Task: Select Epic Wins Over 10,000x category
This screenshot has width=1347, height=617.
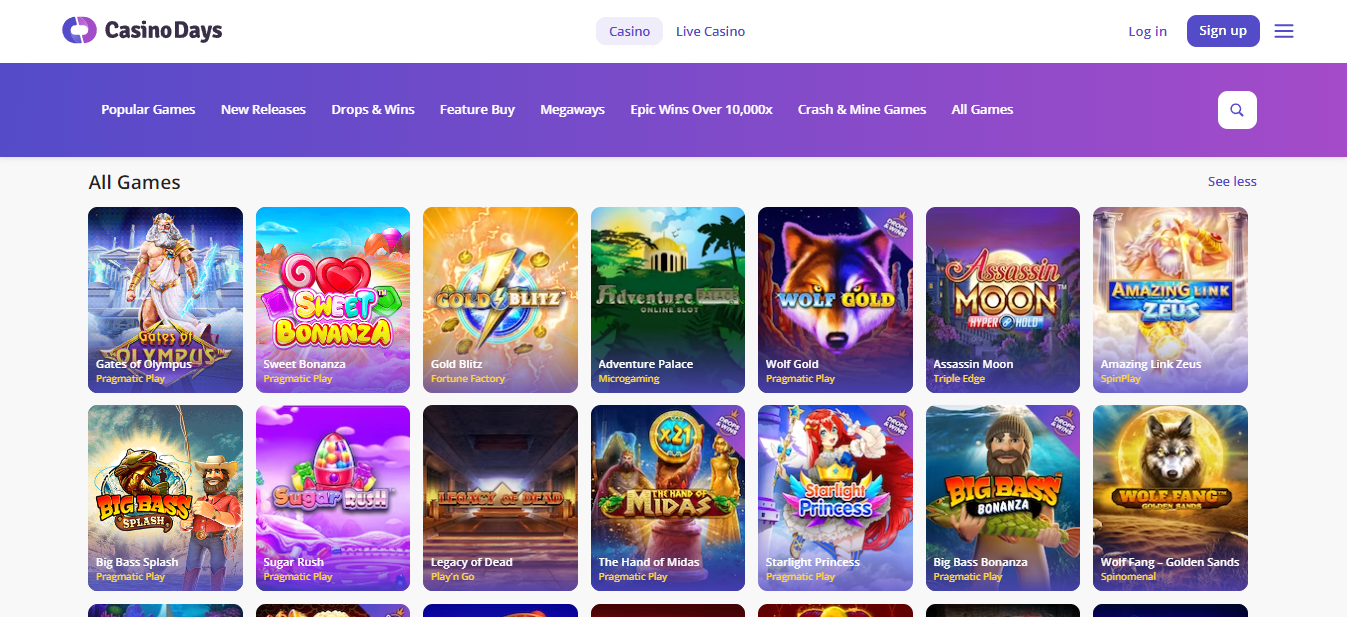Action: point(701,110)
